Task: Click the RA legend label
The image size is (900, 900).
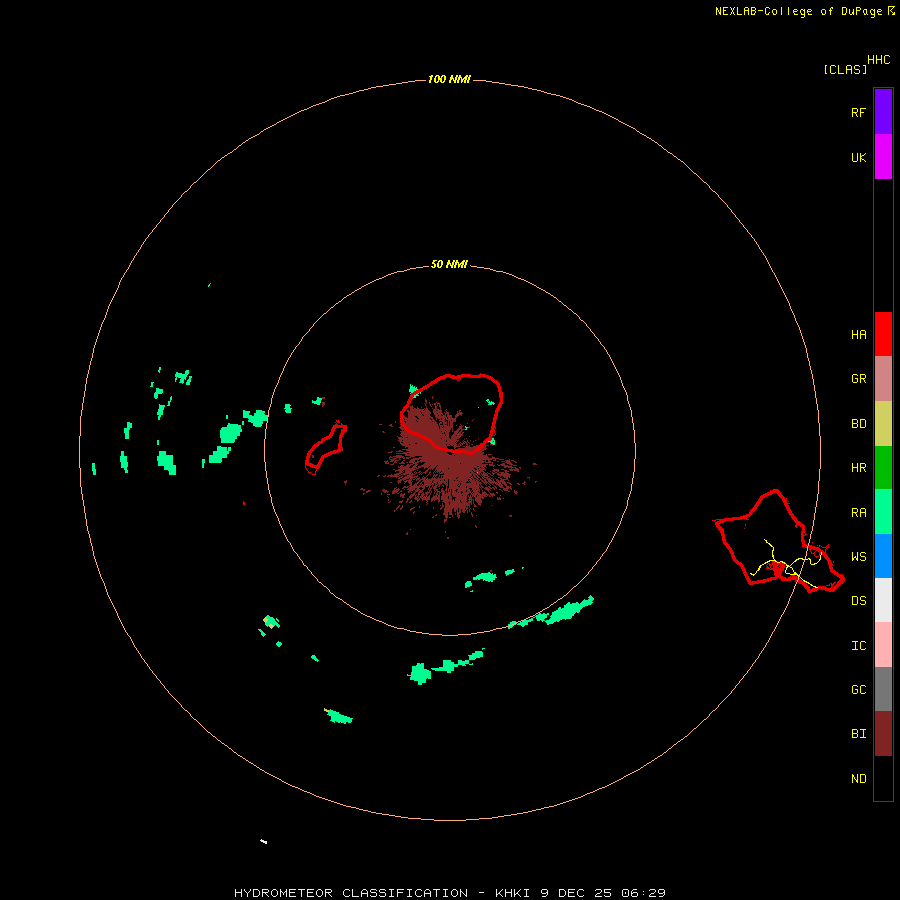Action: click(858, 513)
